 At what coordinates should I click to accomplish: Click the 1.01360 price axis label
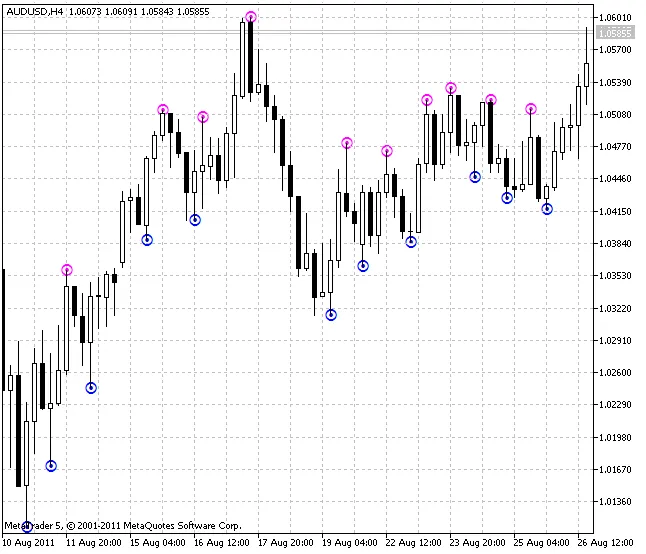[613, 502]
